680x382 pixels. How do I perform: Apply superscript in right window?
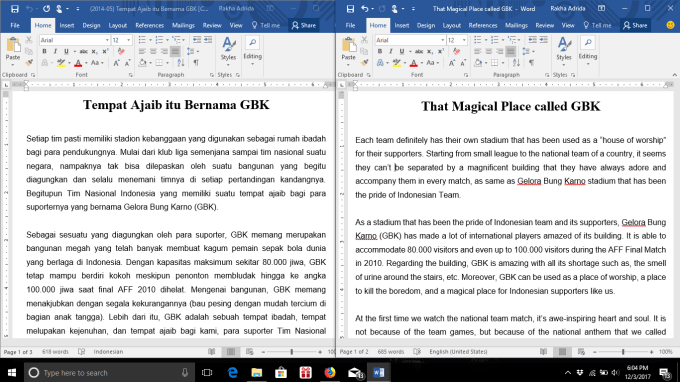(x=441, y=52)
